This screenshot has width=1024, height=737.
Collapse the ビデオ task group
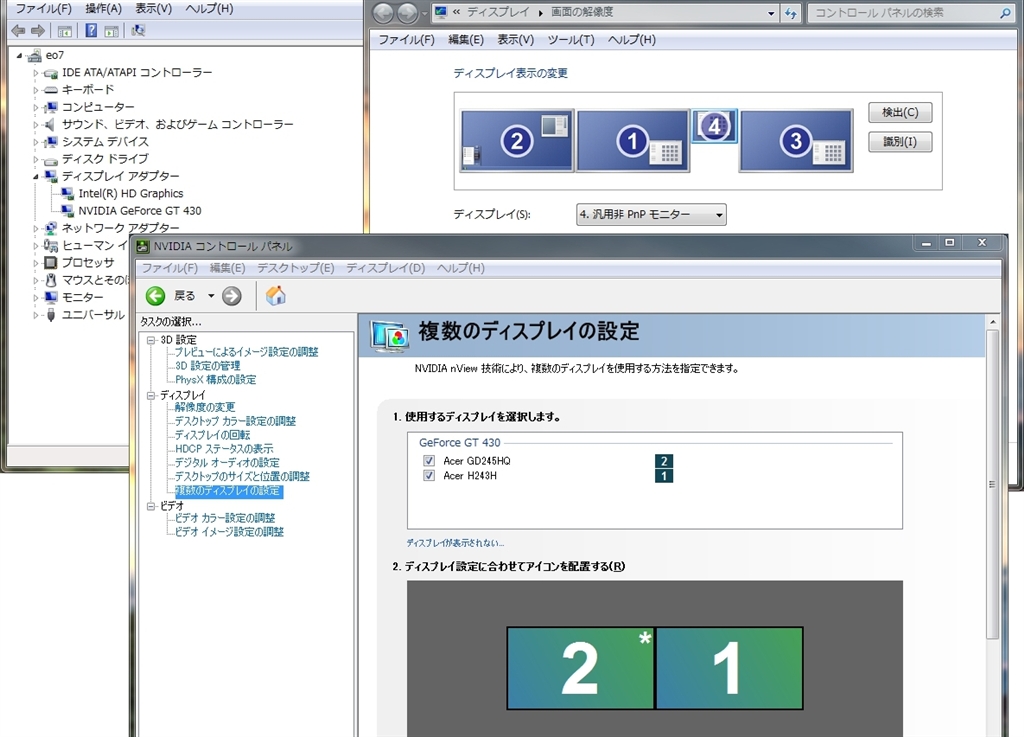click(x=151, y=506)
